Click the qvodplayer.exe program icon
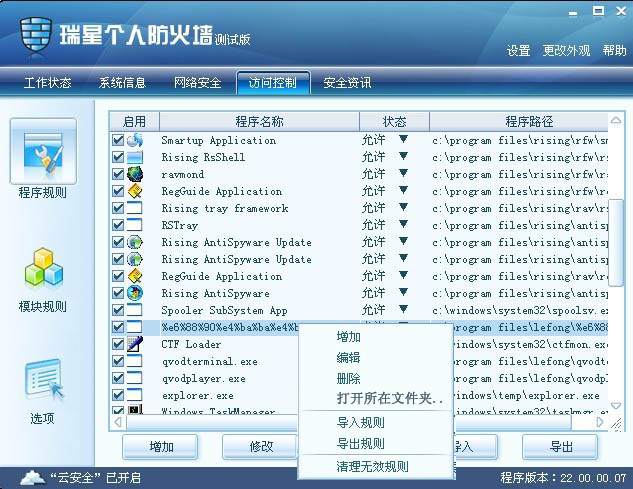Screen dimensions: 633x489 coord(134,378)
